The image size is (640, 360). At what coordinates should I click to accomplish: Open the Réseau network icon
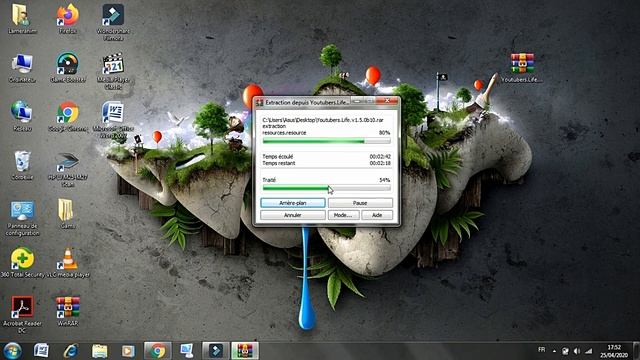[x=22, y=116]
